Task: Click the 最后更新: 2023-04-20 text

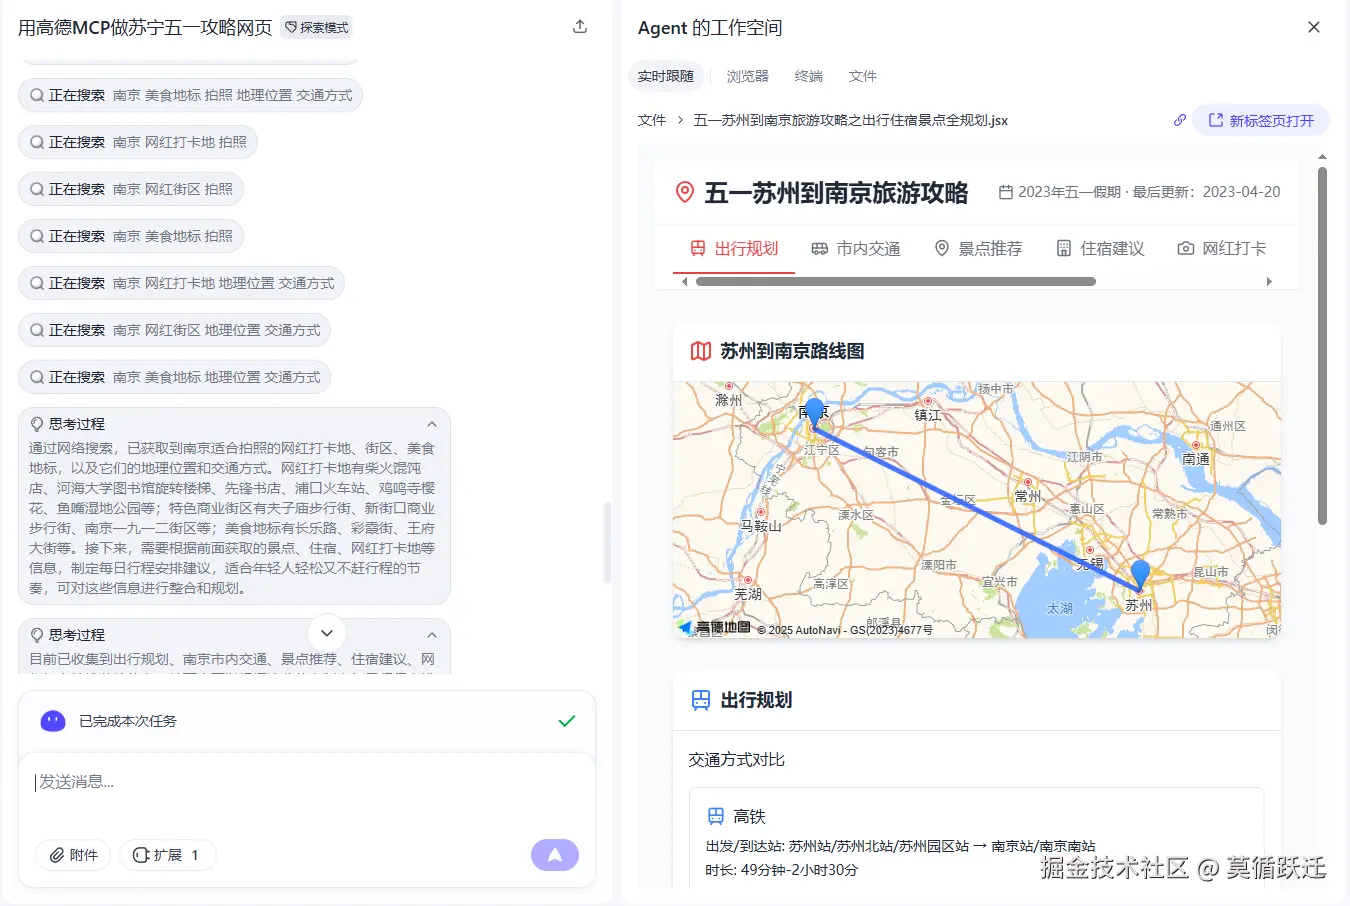Action: click(x=1206, y=192)
